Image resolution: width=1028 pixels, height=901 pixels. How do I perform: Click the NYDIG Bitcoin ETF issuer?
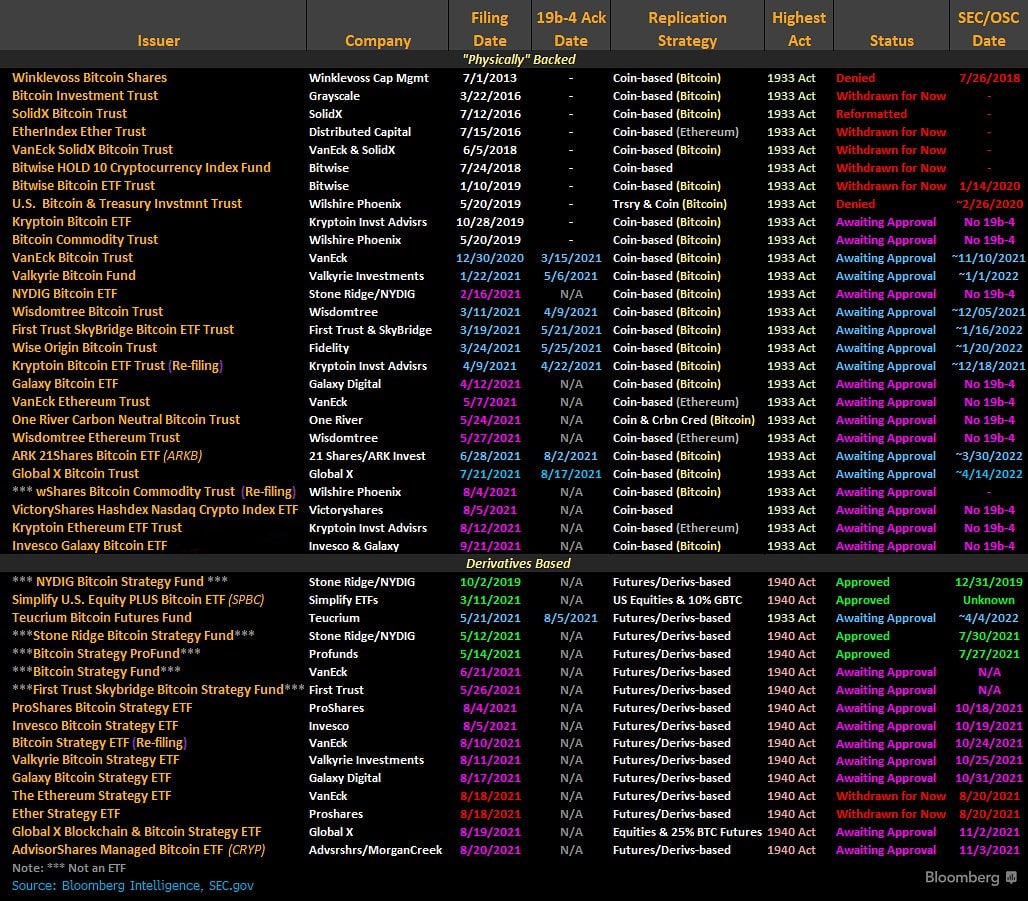click(x=64, y=294)
